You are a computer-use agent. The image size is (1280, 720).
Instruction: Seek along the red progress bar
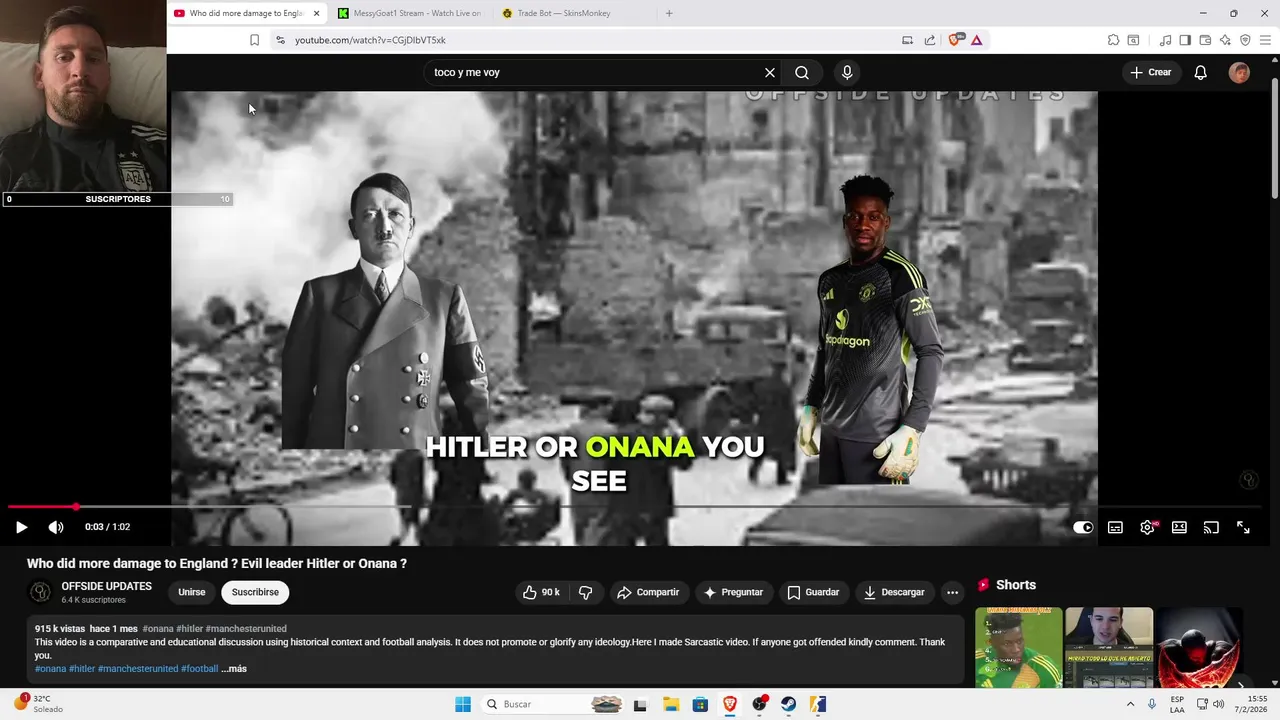(x=40, y=507)
